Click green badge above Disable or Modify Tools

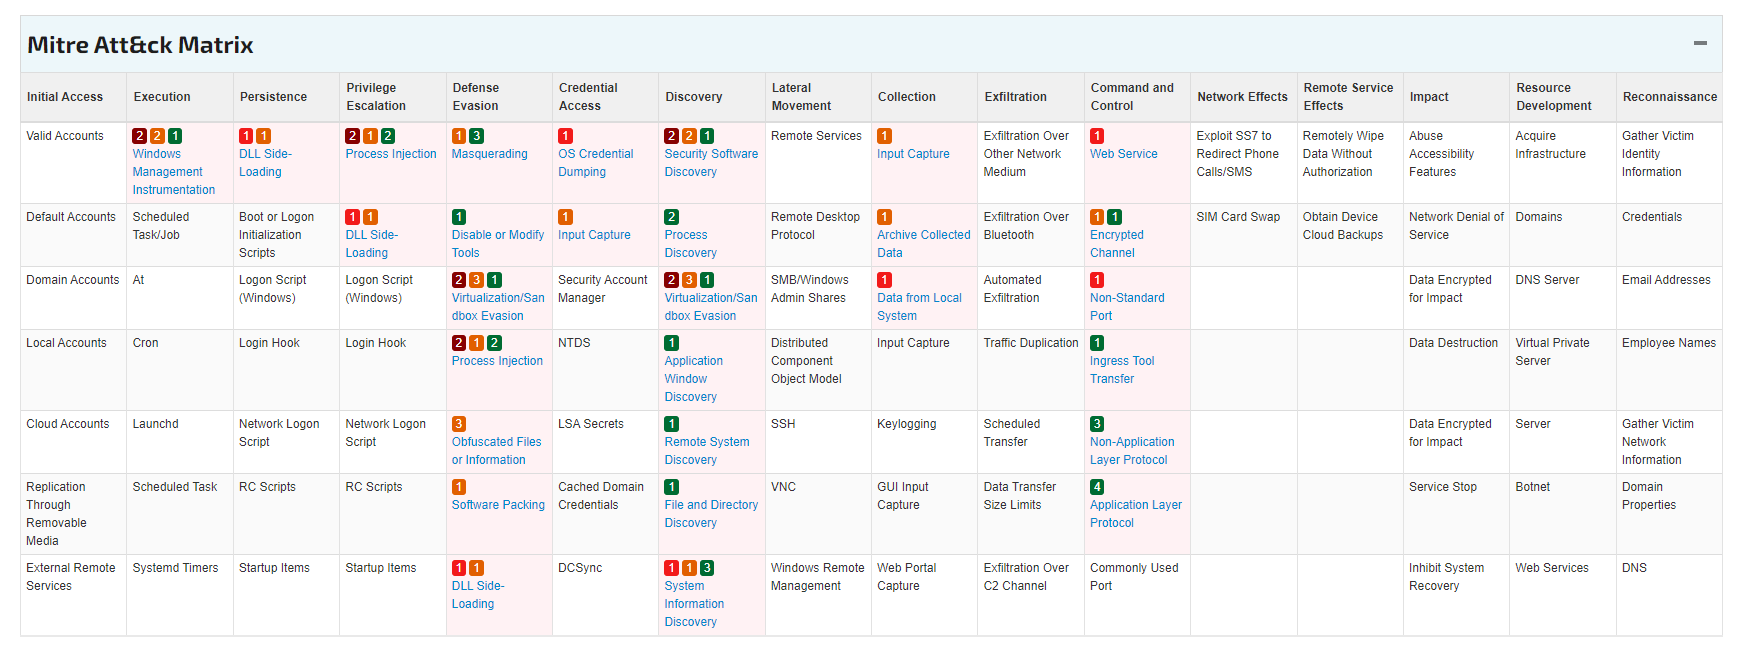point(459,217)
